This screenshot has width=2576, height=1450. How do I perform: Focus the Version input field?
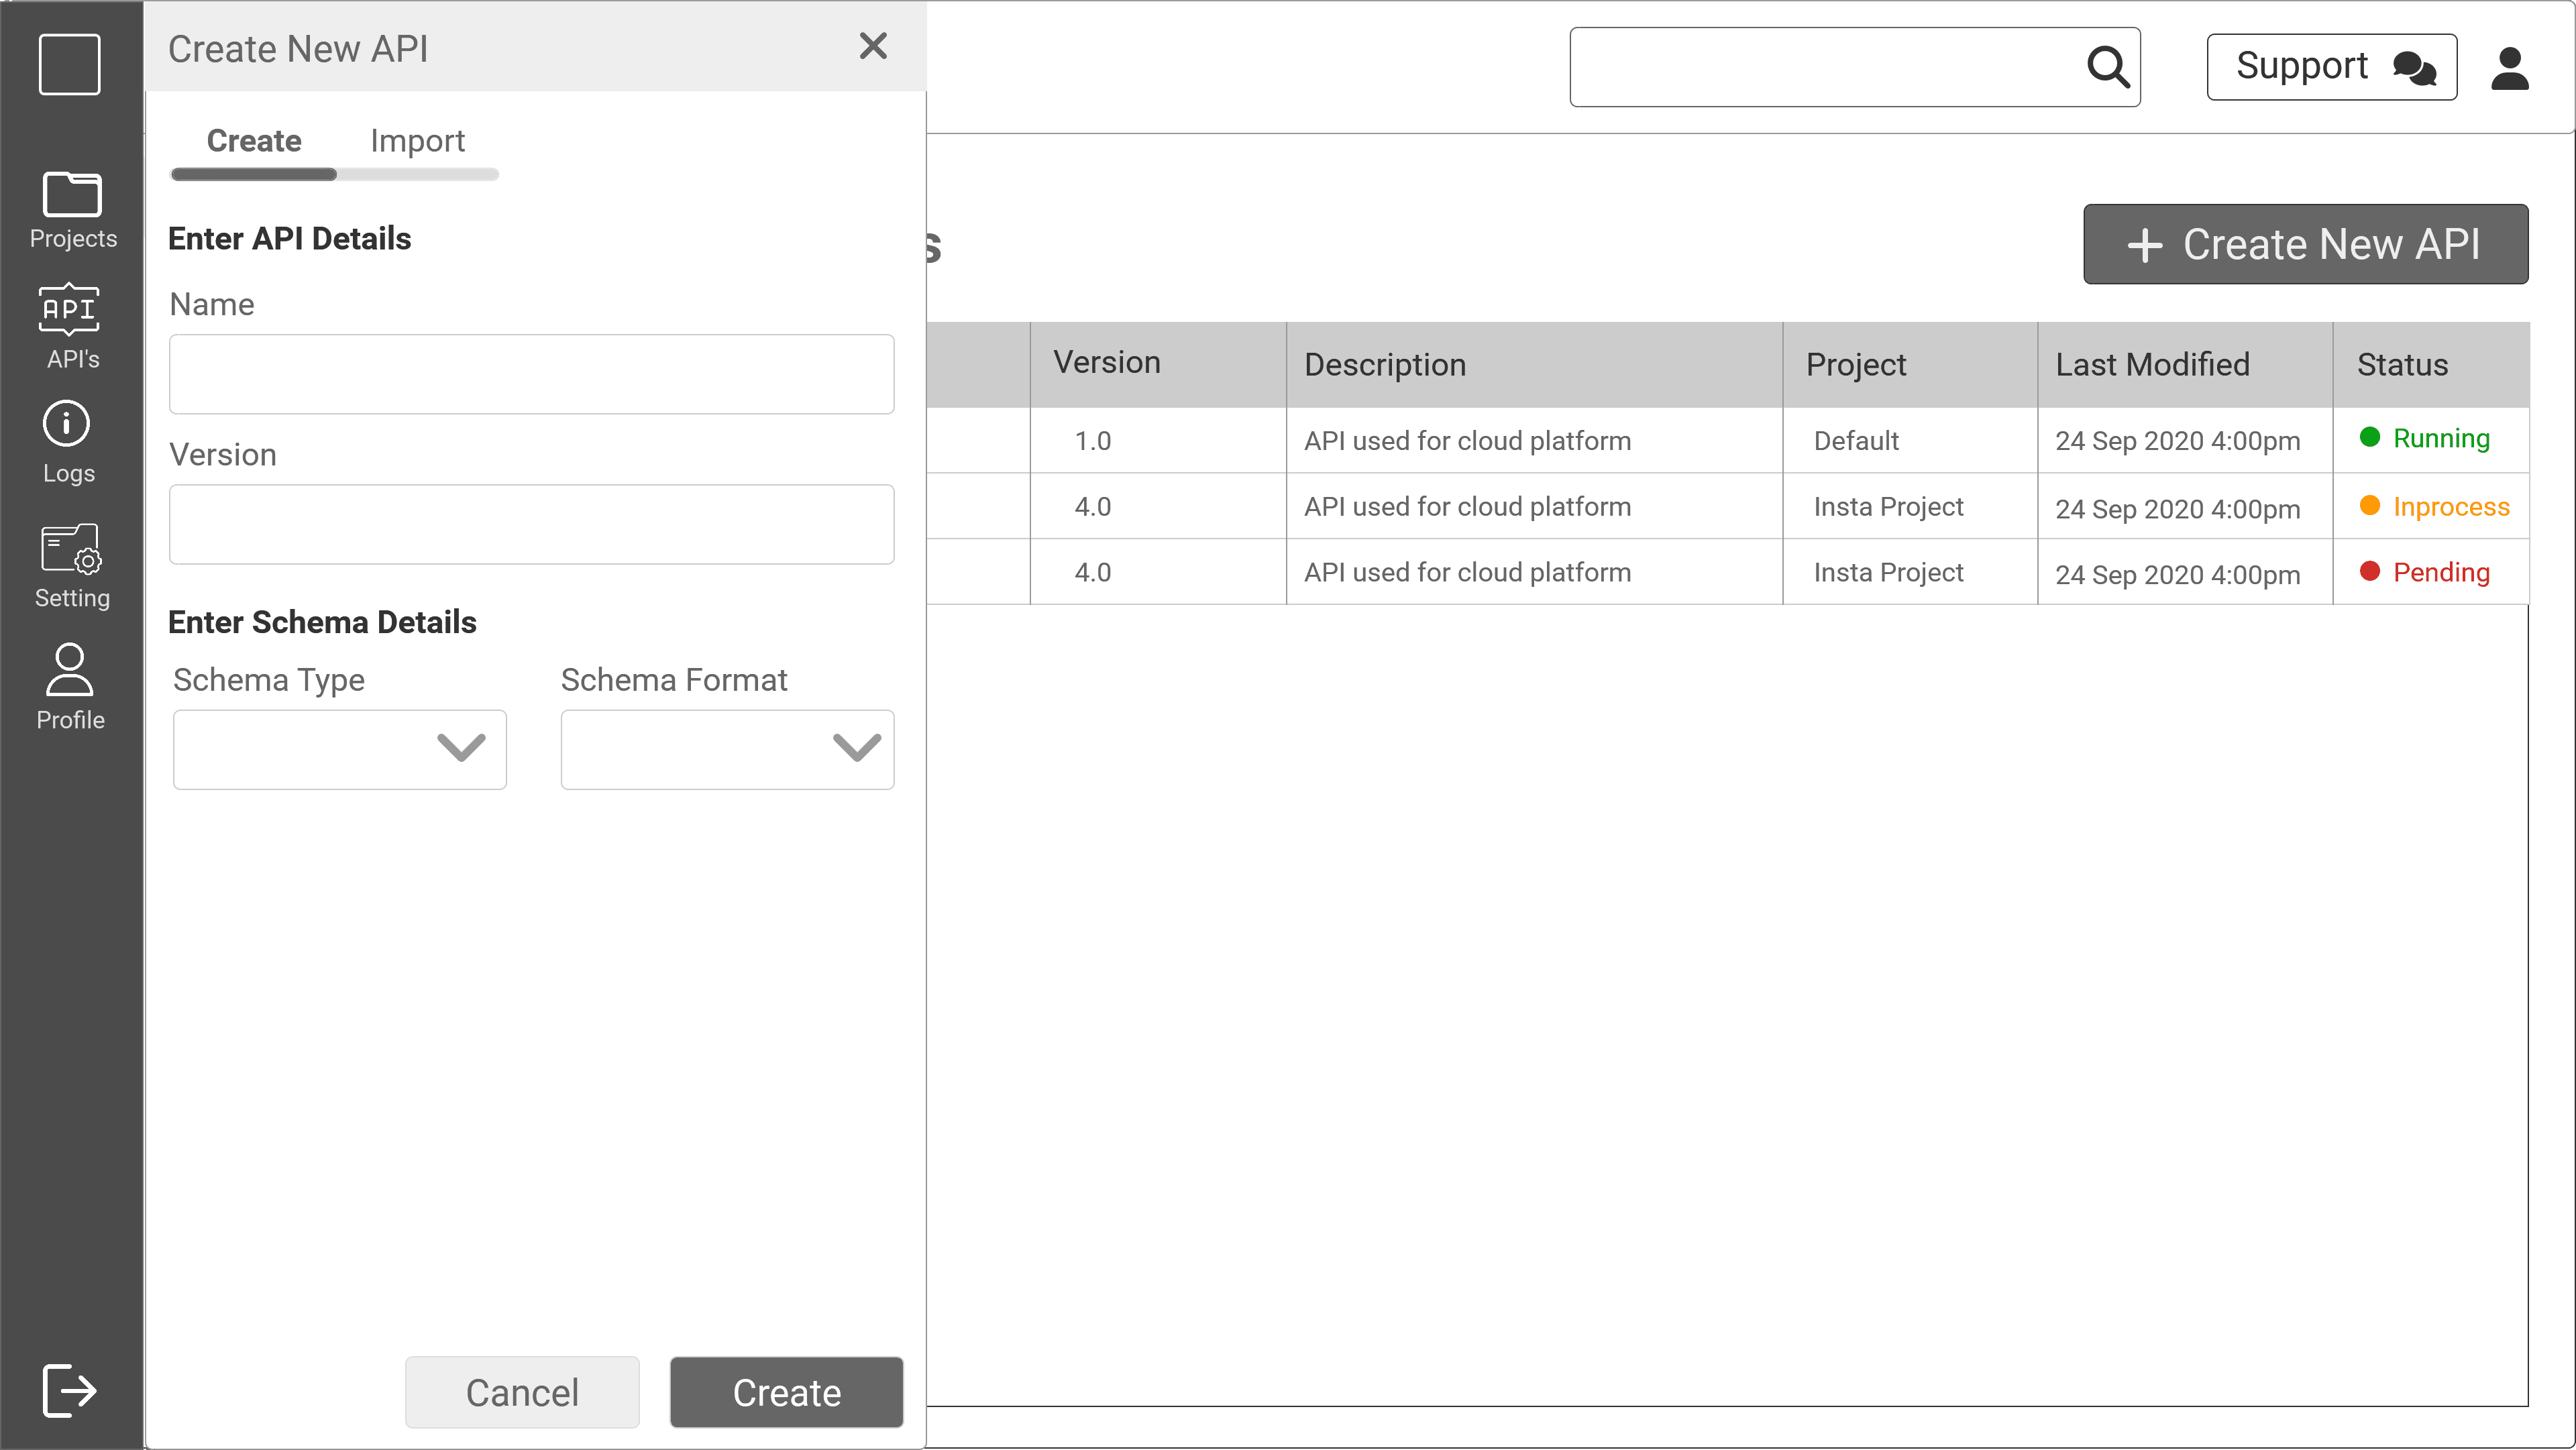coord(531,524)
